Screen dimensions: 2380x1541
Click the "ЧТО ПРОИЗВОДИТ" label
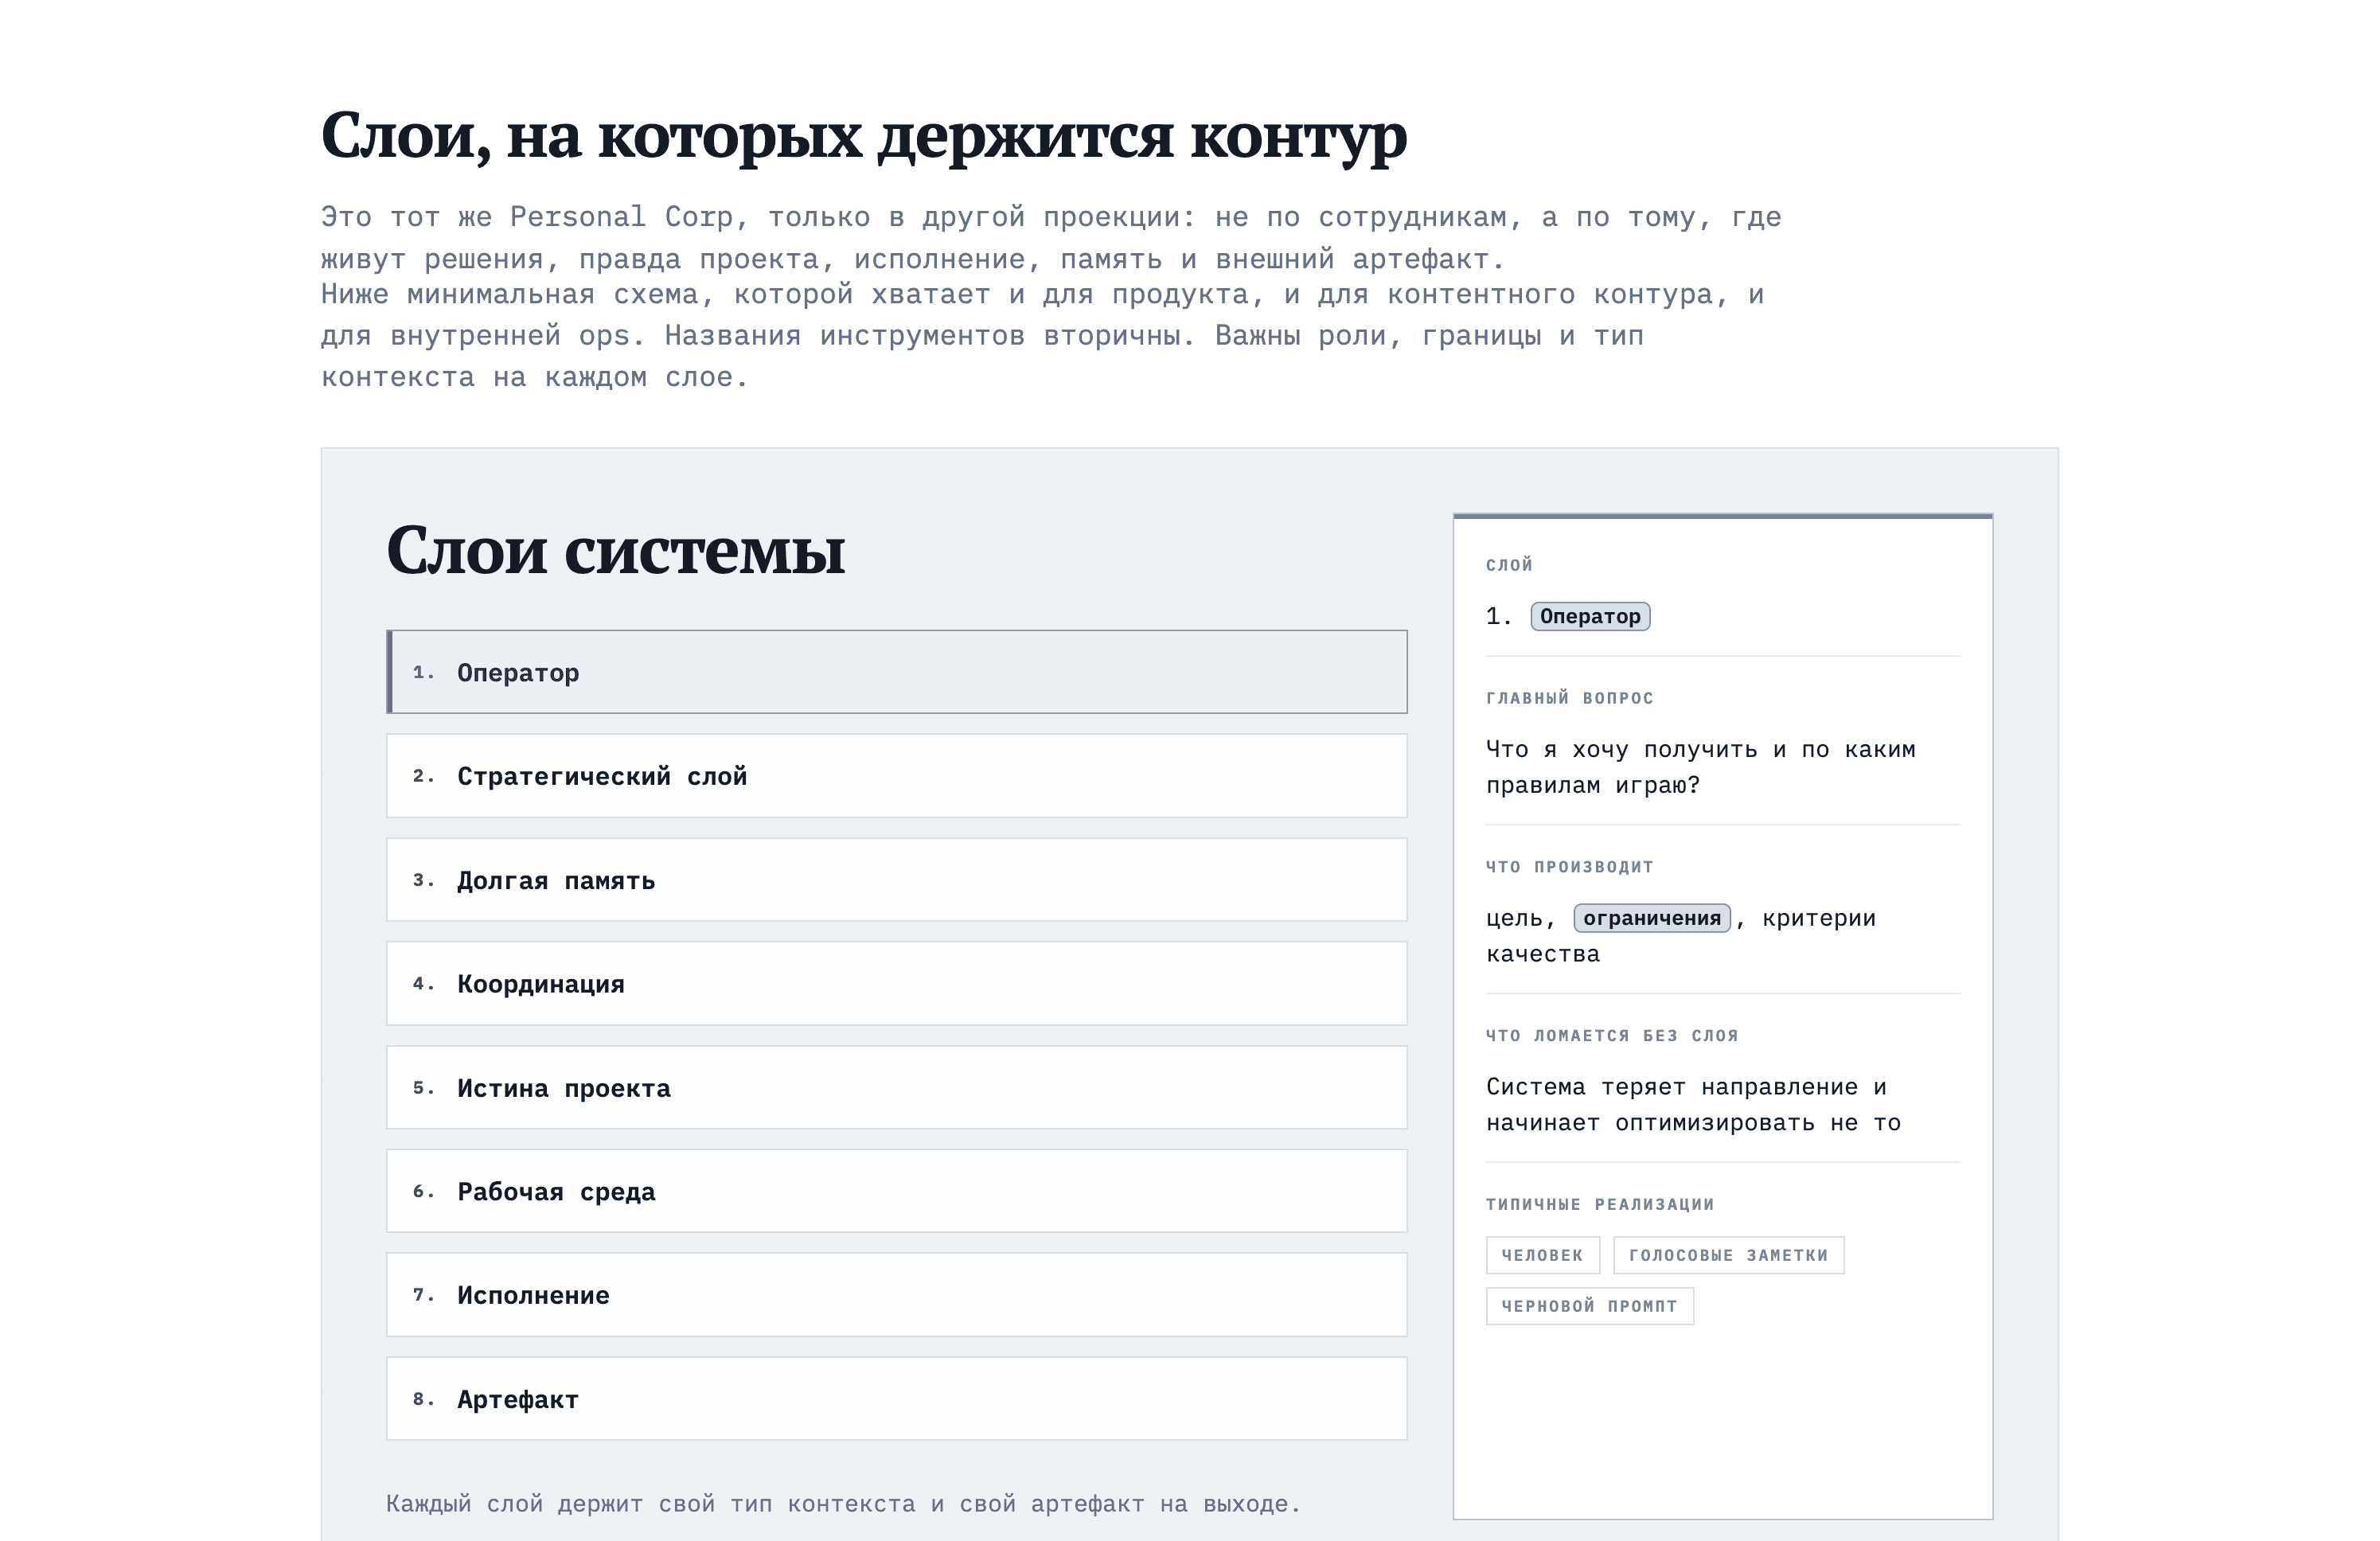coord(1570,867)
